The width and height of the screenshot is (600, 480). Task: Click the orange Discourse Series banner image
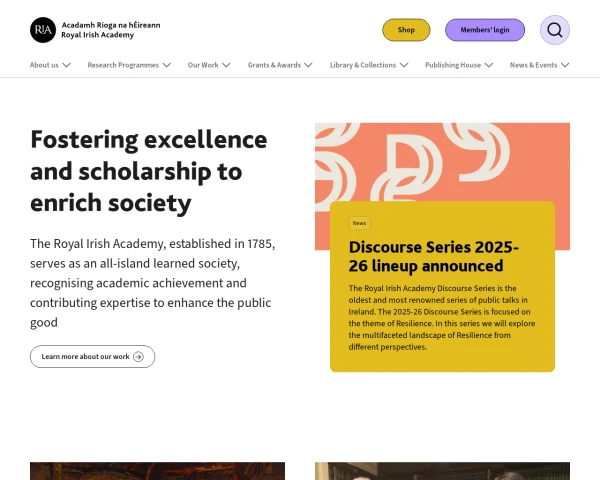(x=442, y=160)
